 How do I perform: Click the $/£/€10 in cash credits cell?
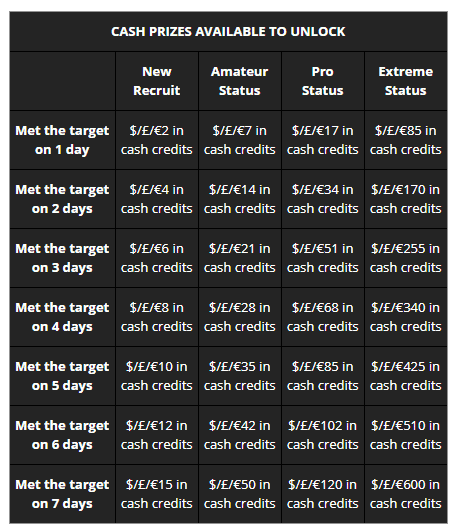coord(157,376)
